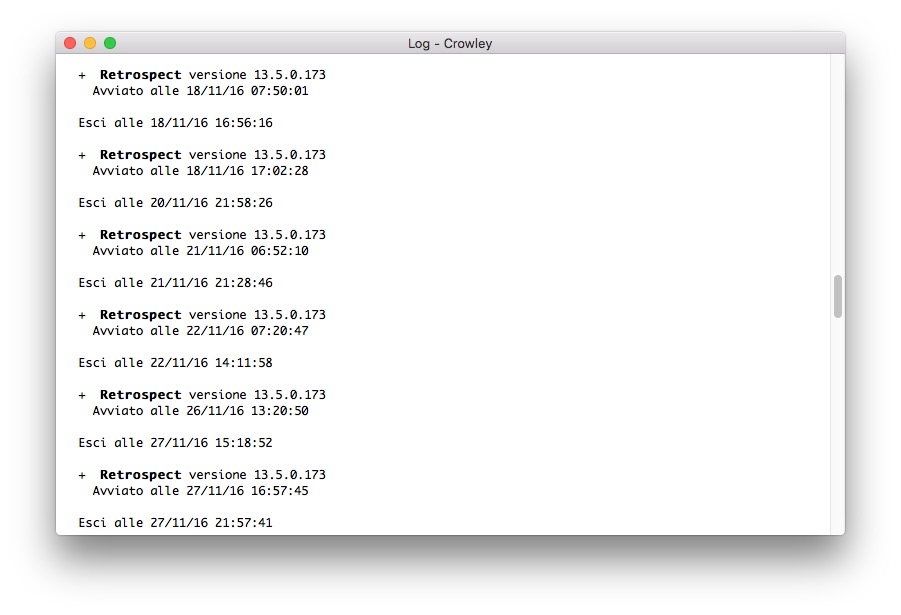Image resolution: width=901 pixels, height=615 pixels.
Task: Close the Log - Crowley window
Action: click(x=70, y=43)
